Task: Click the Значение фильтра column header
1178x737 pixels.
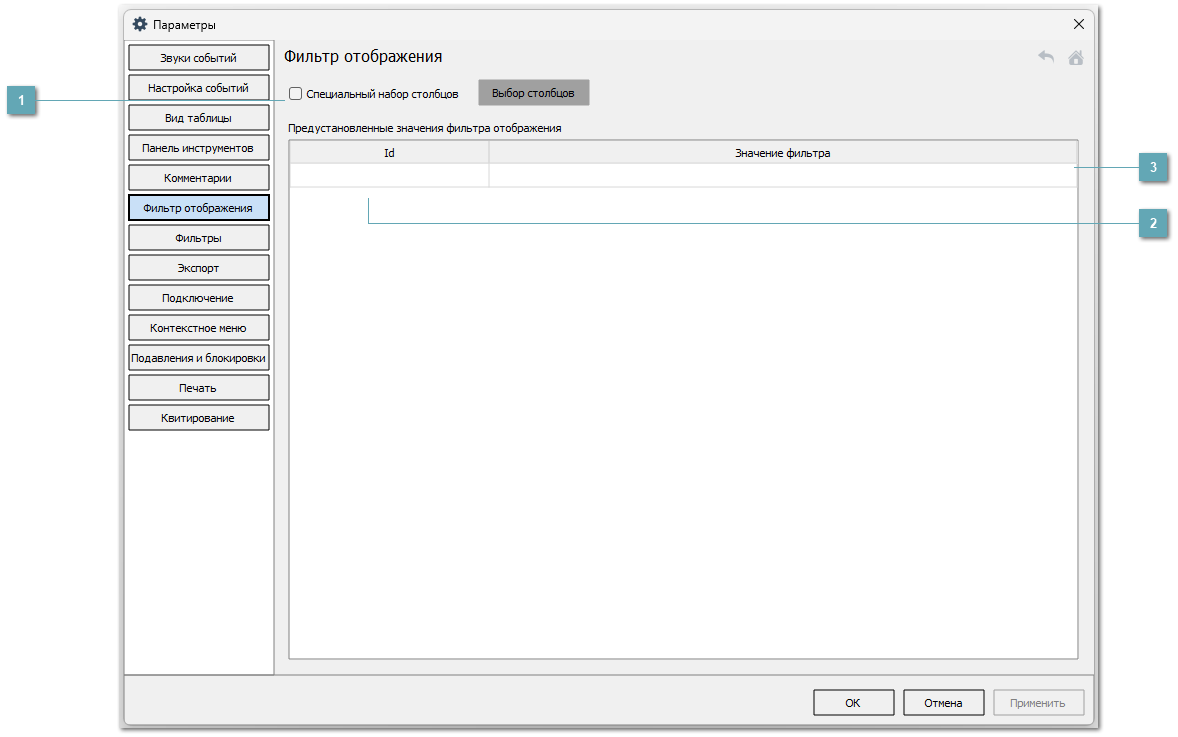Action: (x=782, y=153)
